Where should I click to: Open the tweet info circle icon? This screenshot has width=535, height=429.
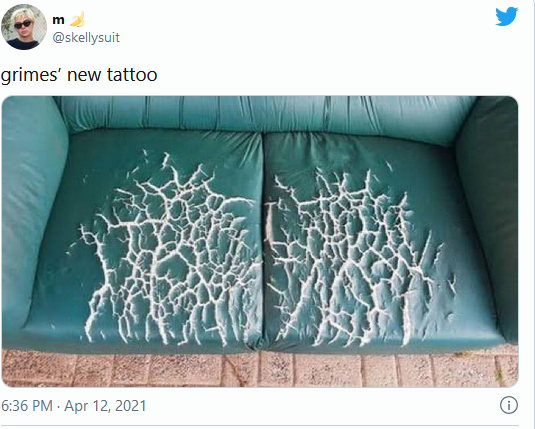coord(509,405)
